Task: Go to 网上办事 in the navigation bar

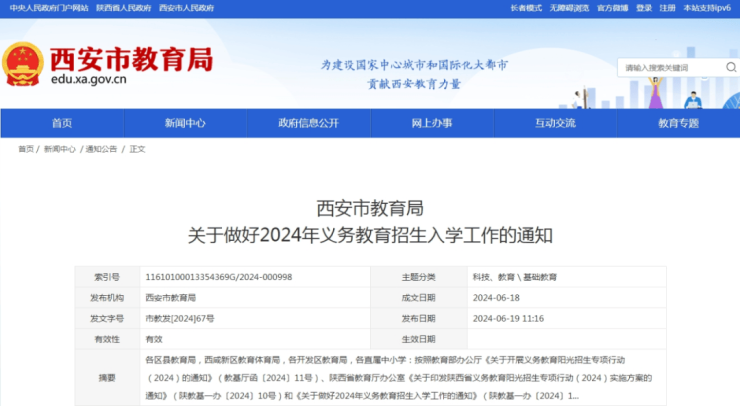Action: 432,123
